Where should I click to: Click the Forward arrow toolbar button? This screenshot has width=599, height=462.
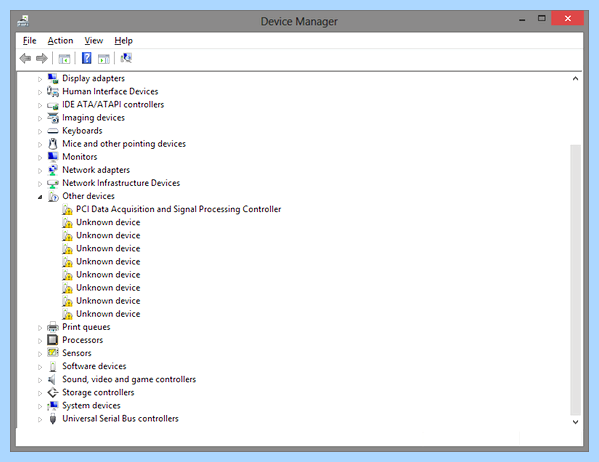(42, 58)
